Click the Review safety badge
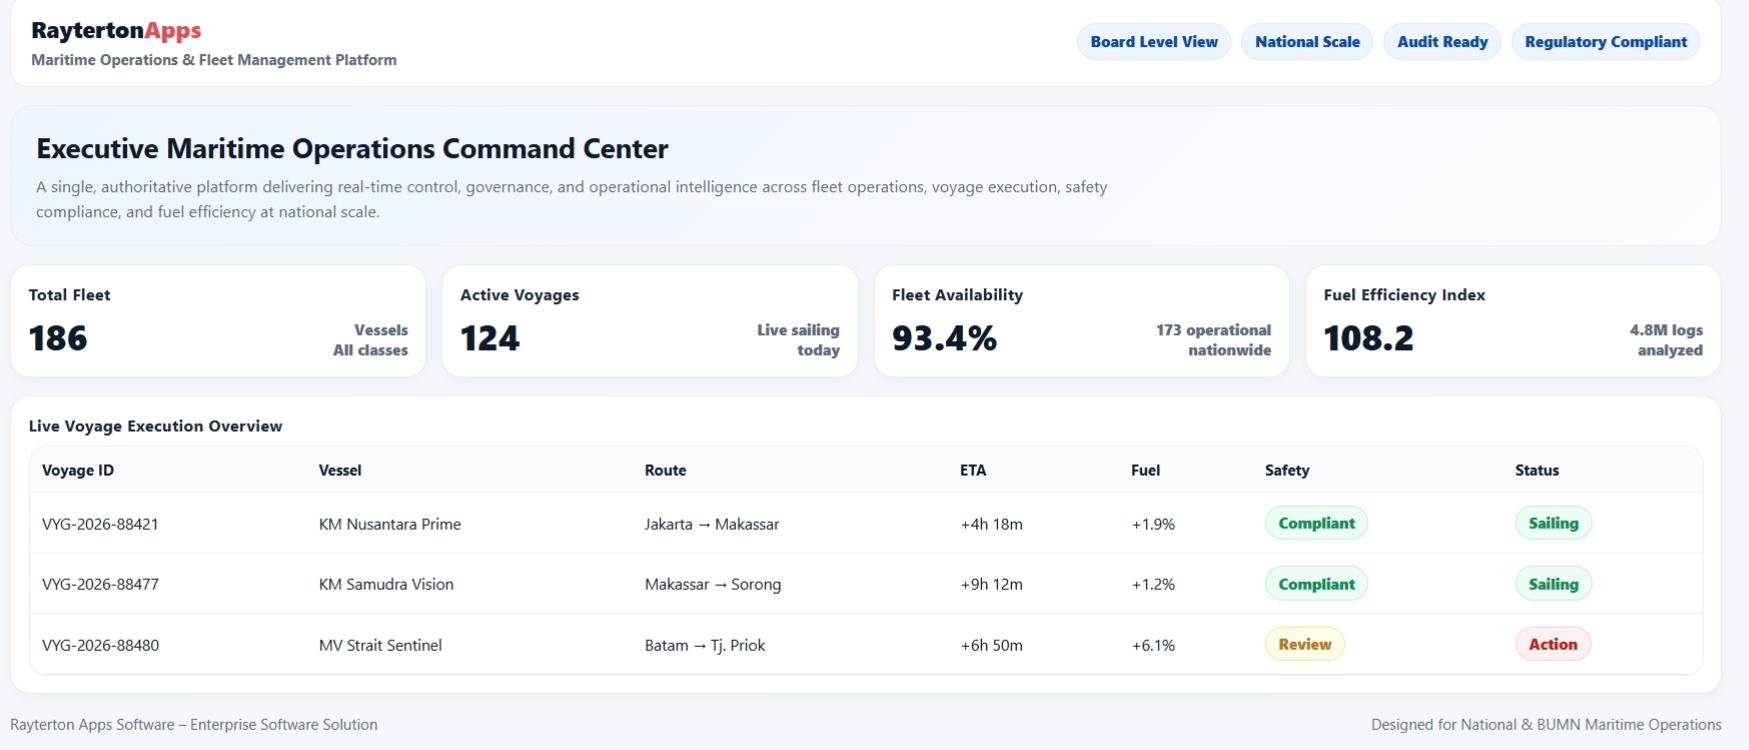Screen dimensions: 1749x750 pos(1304,644)
